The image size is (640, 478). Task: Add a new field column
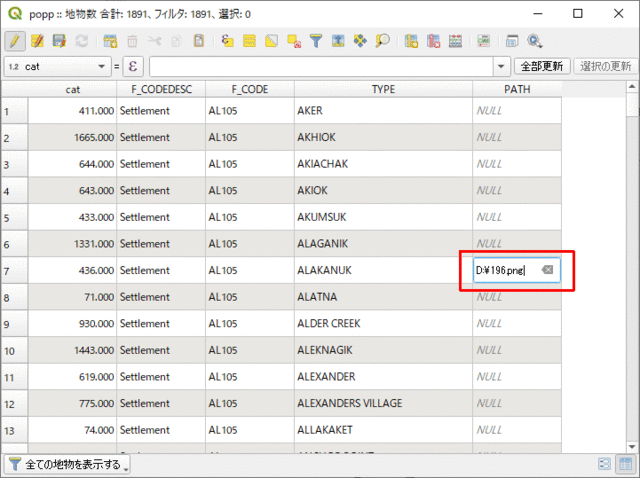tap(411, 41)
